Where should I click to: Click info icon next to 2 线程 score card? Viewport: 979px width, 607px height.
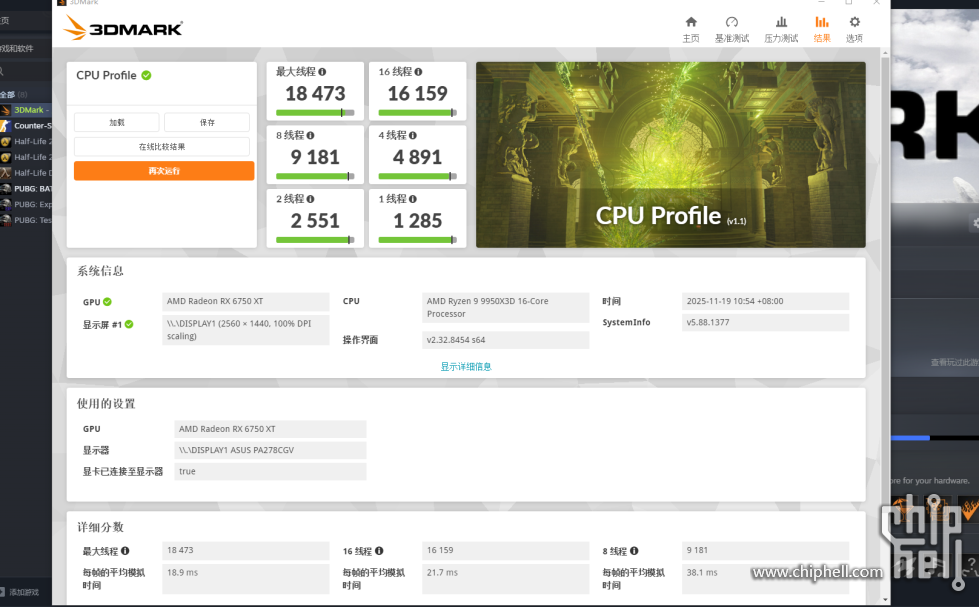coord(310,199)
